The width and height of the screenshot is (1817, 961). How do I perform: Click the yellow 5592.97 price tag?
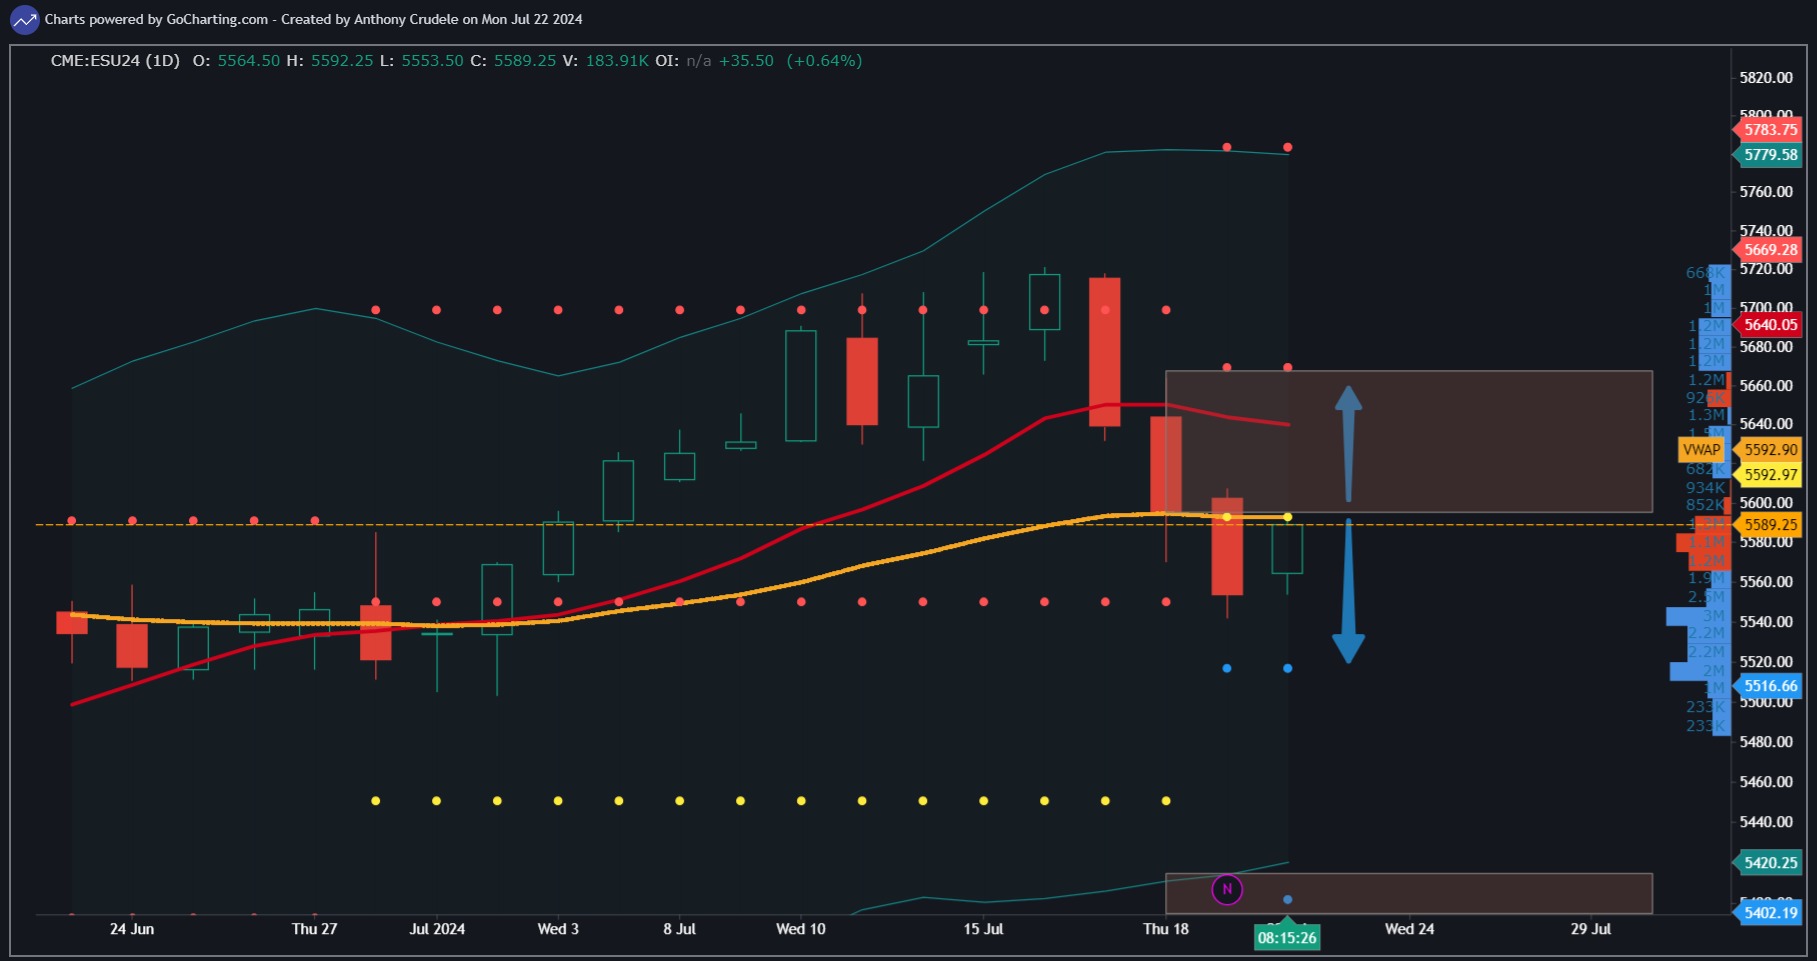coord(1767,475)
